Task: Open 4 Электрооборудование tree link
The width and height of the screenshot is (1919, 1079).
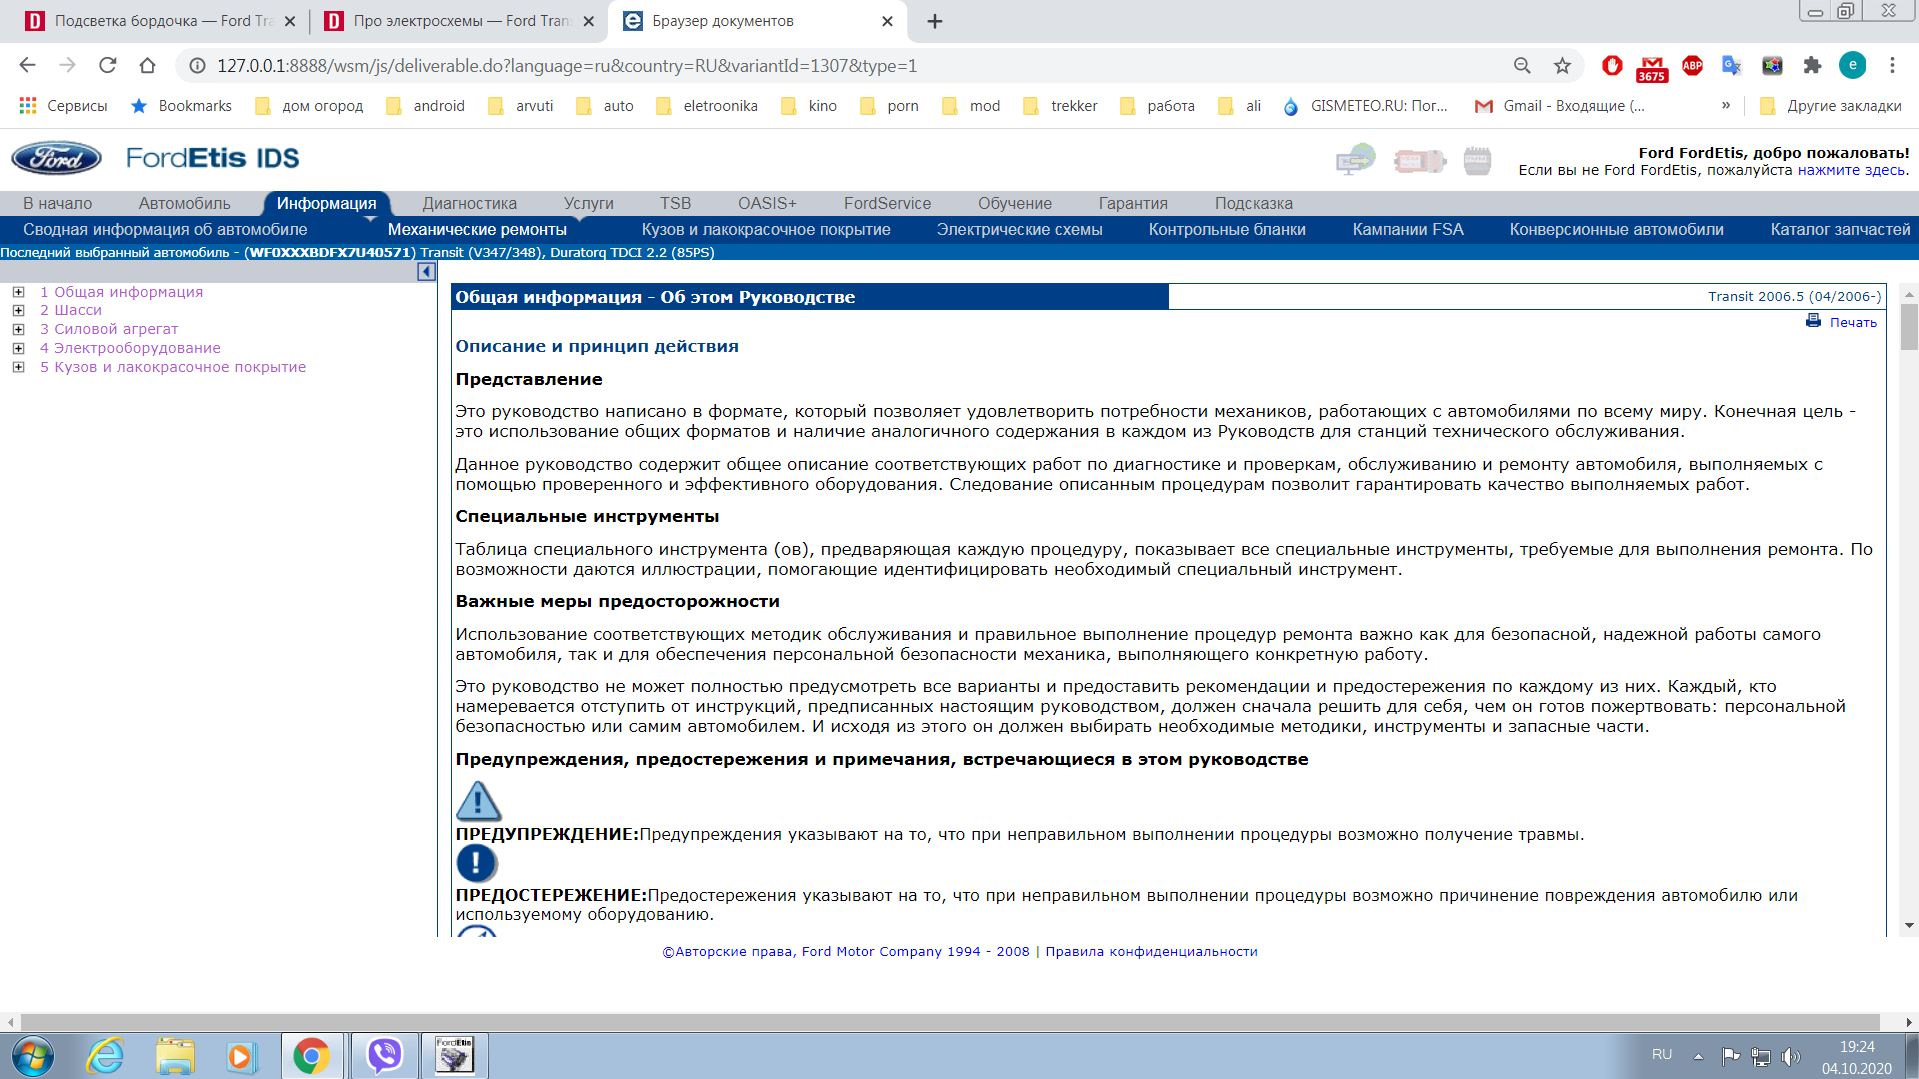Action: click(130, 348)
